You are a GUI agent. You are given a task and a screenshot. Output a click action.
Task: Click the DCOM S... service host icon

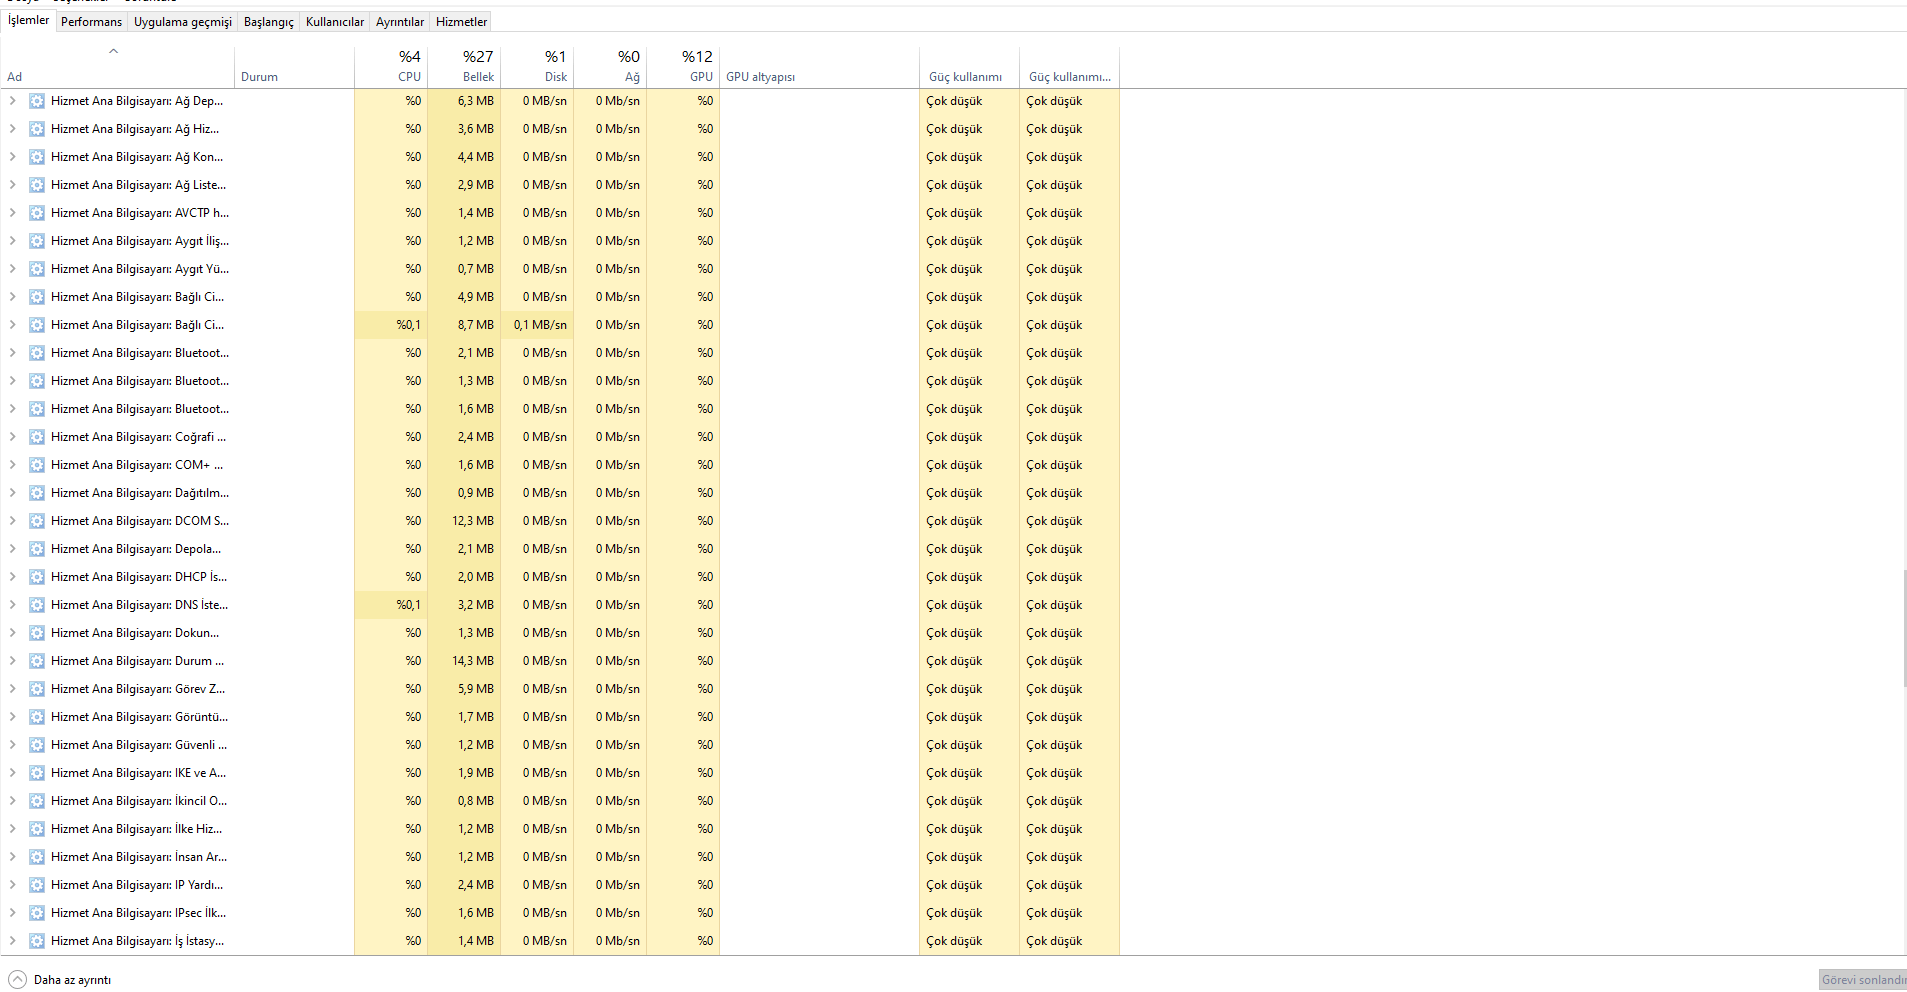37,521
